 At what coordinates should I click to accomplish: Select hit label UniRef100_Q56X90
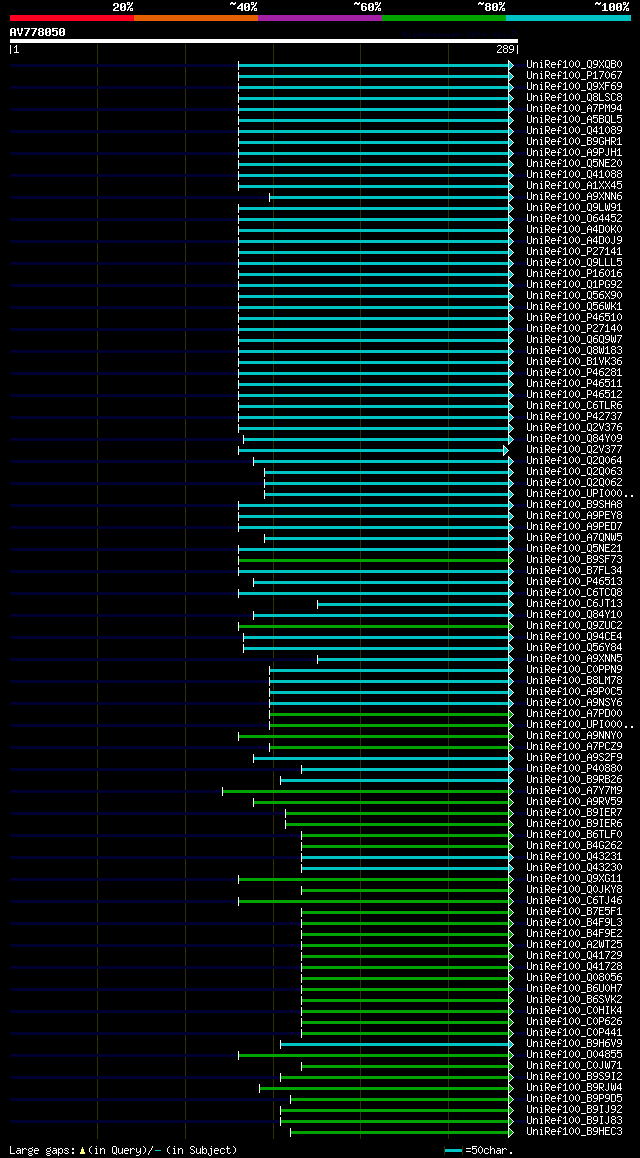click(x=574, y=295)
